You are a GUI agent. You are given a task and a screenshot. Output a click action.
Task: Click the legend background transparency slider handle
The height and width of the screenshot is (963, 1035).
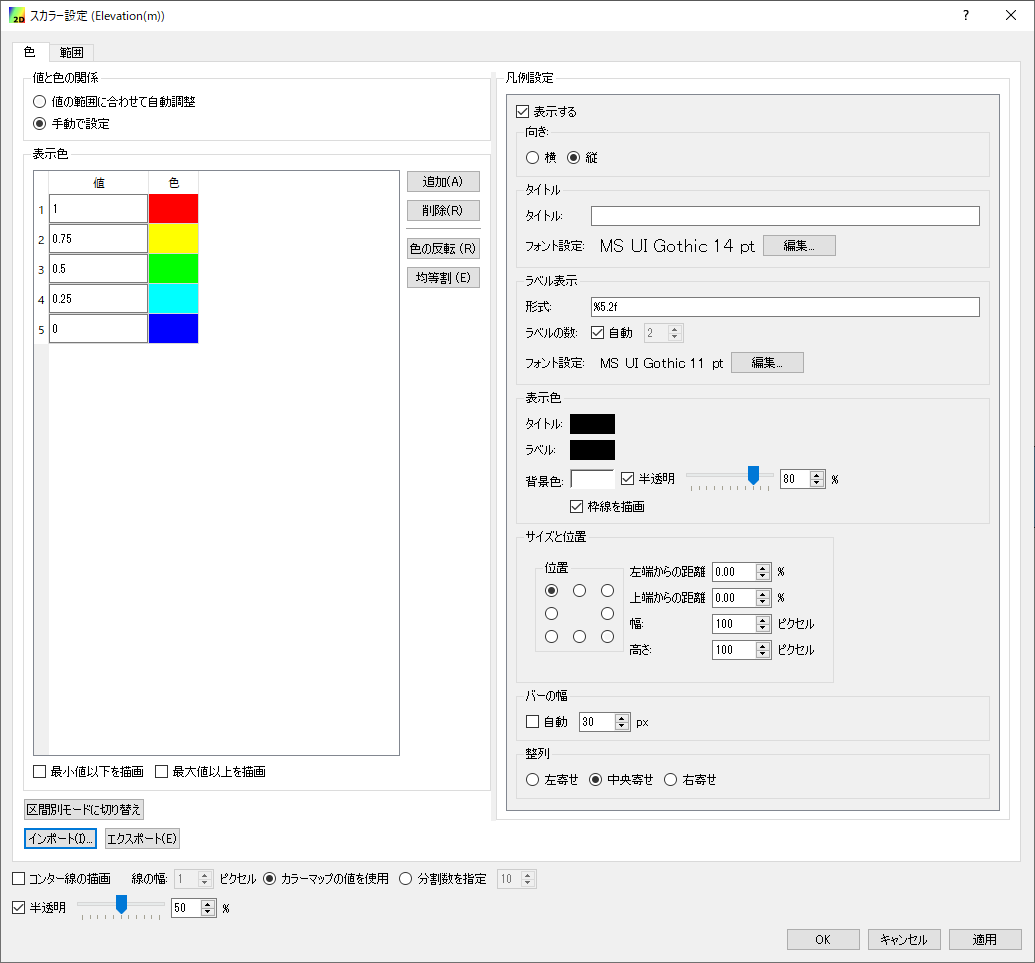pyautogui.click(x=753, y=475)
